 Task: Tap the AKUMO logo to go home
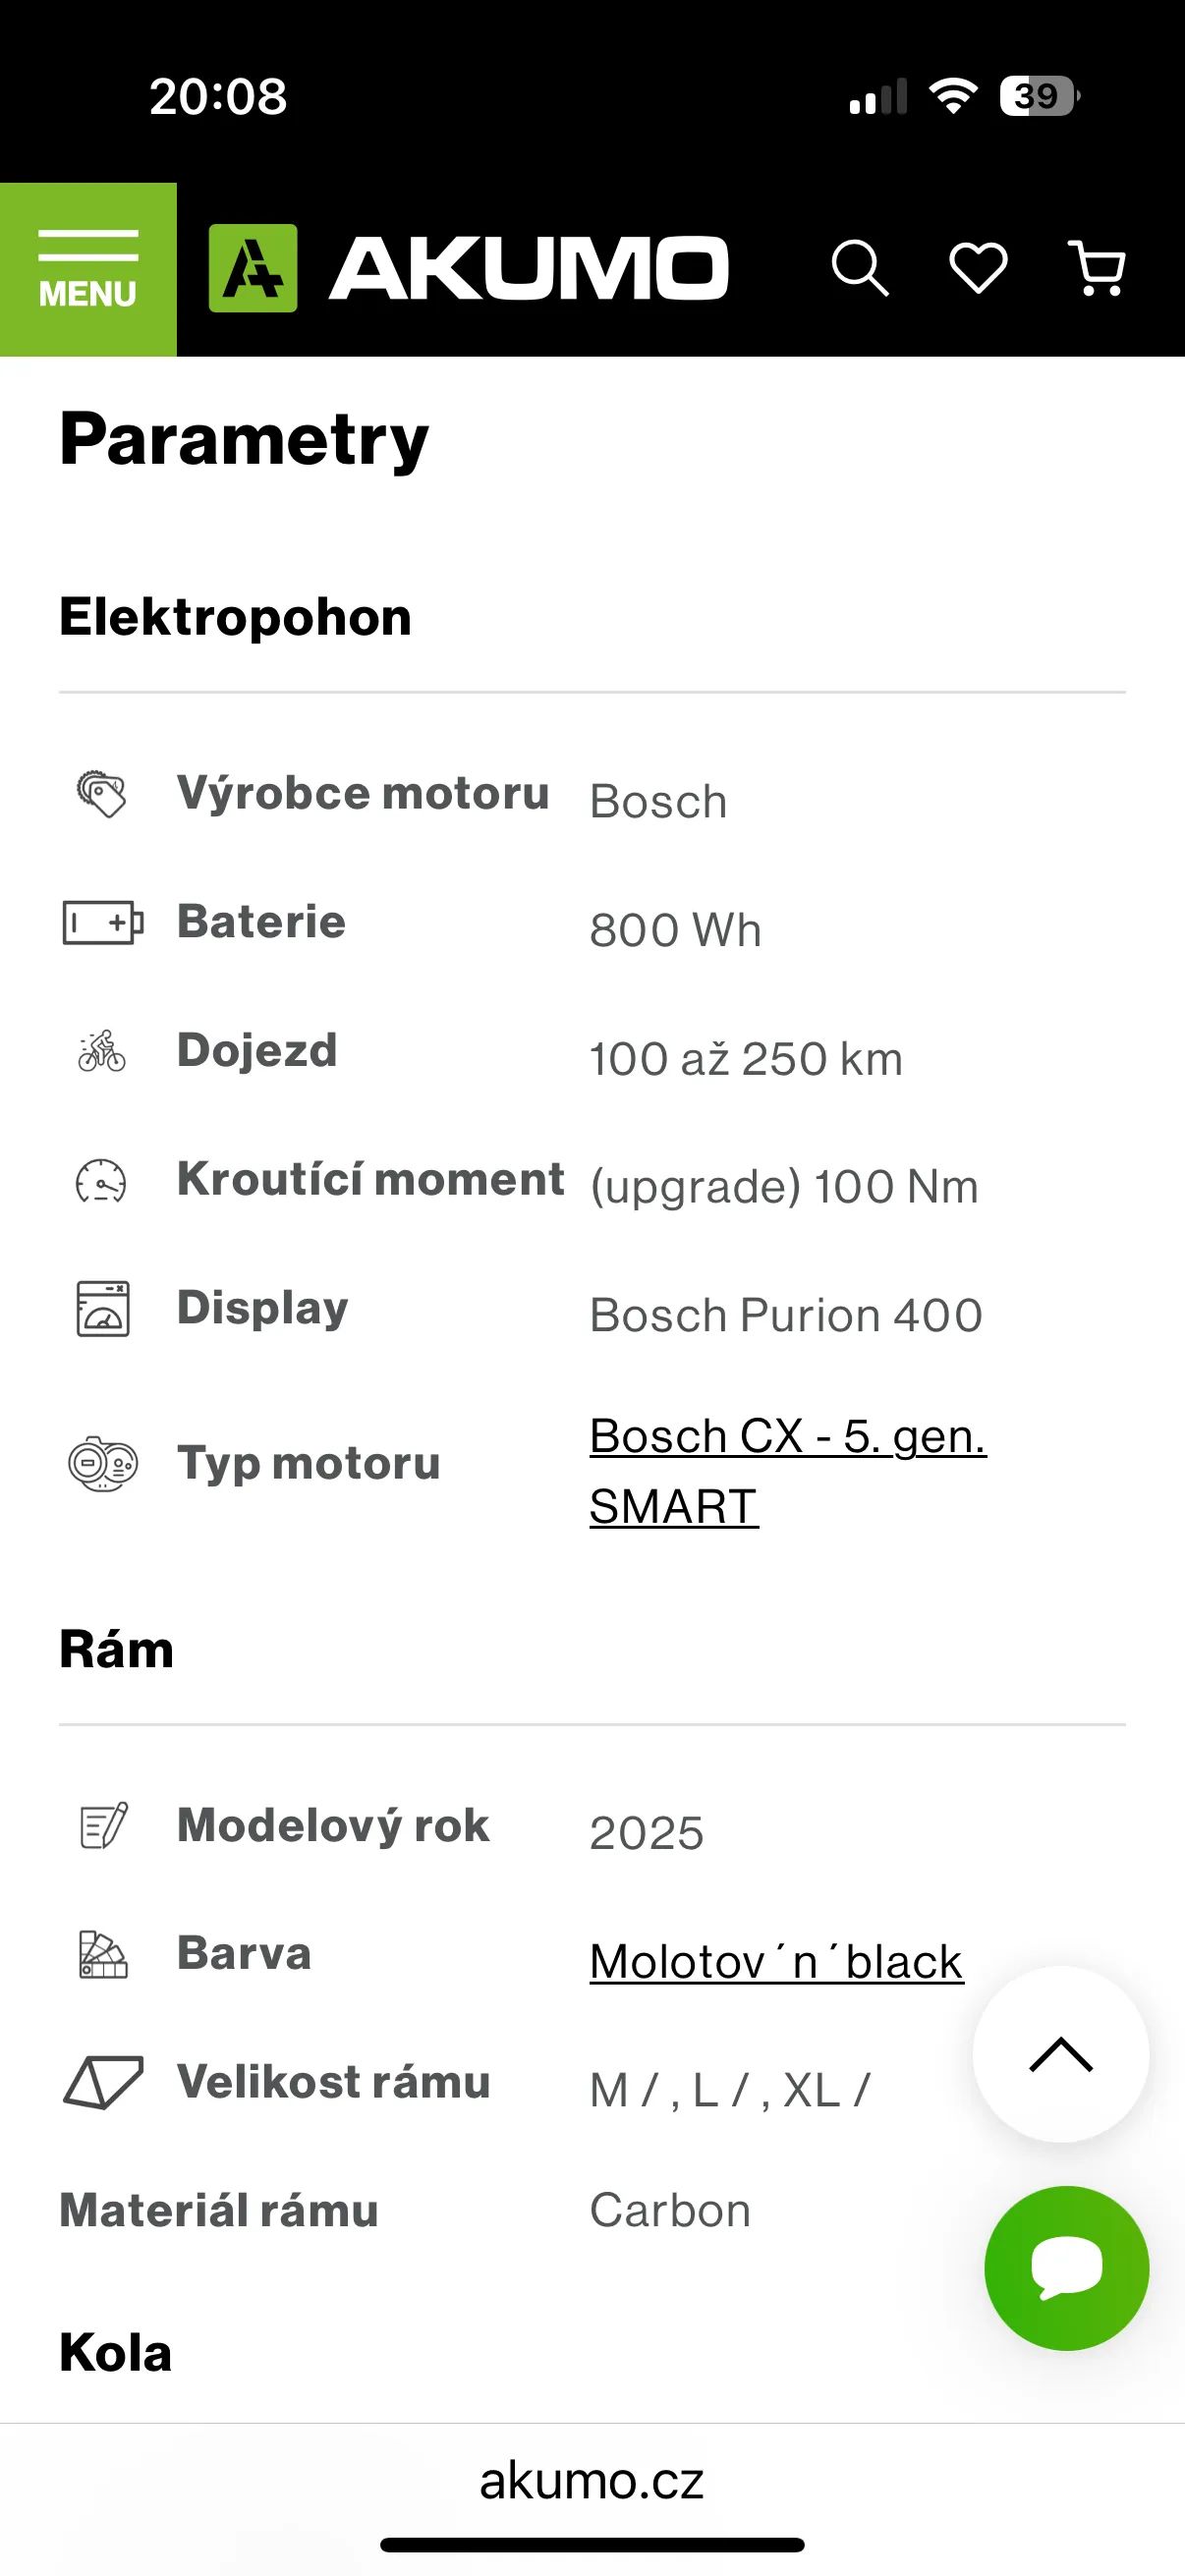(468, 269)
